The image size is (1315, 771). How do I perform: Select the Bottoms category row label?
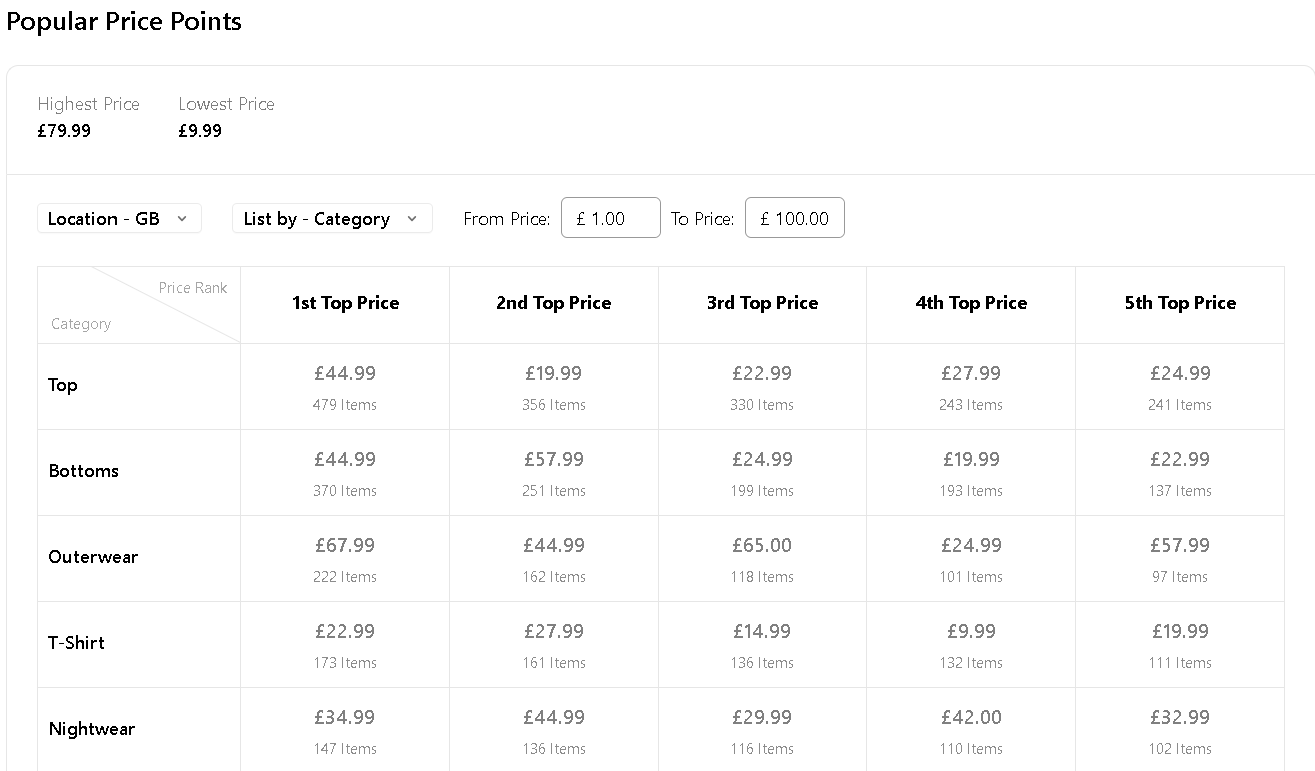(84, 471)
